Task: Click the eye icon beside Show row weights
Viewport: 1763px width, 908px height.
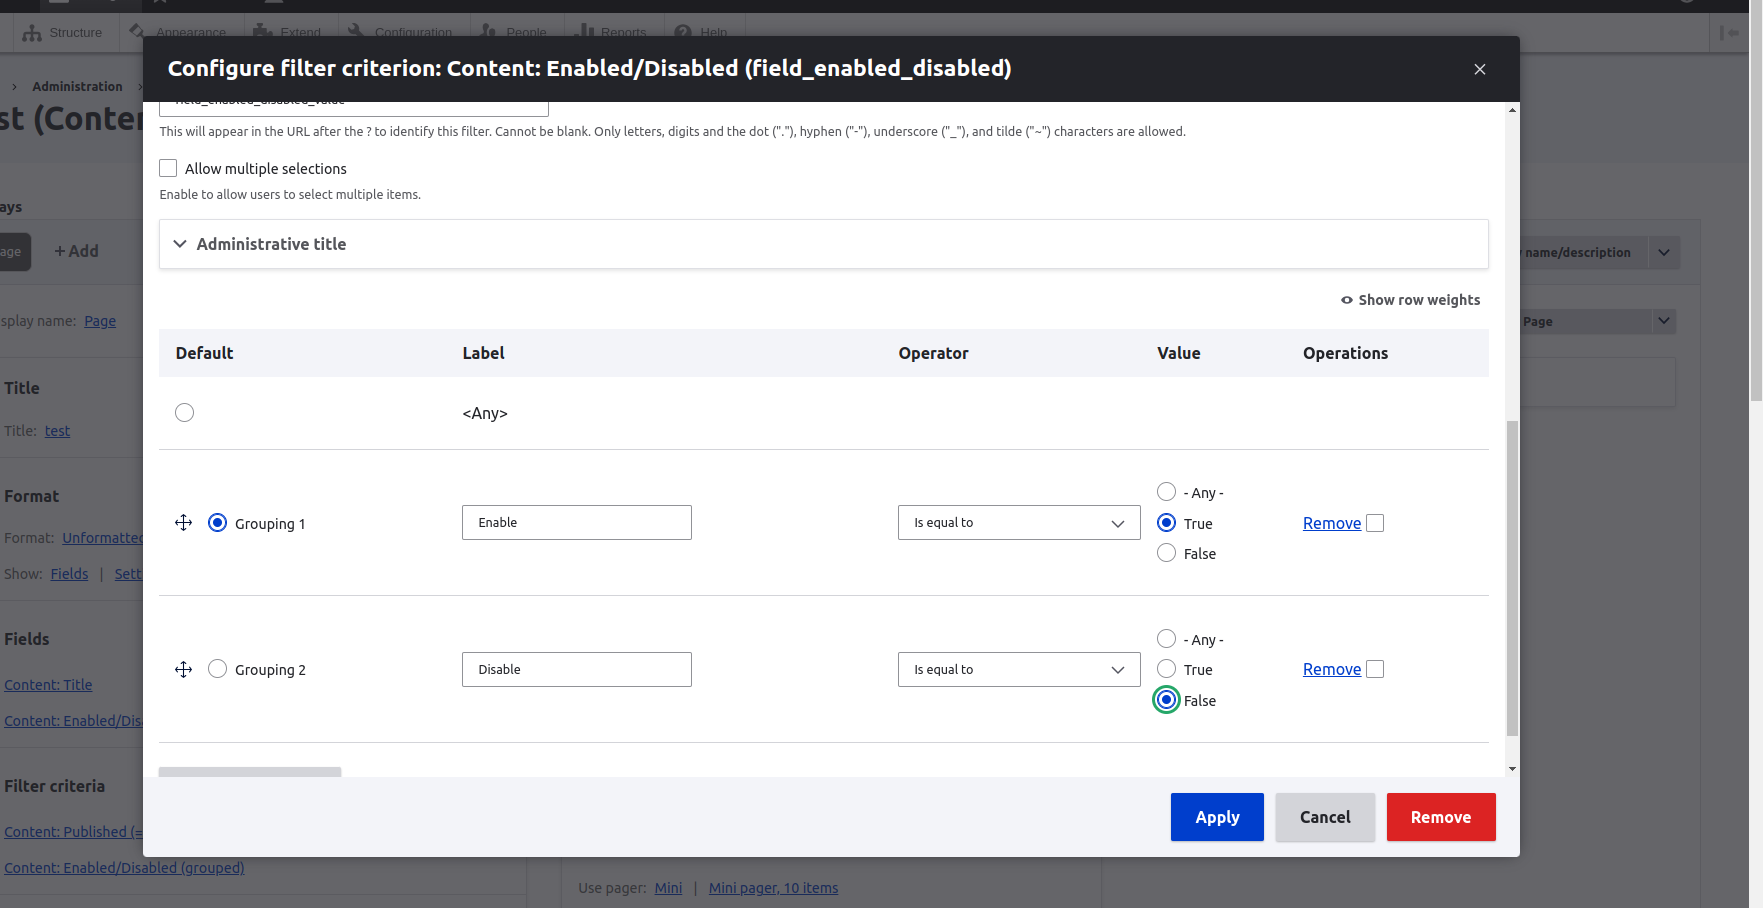Action: pyautogui.click(x=1346, y=300)
